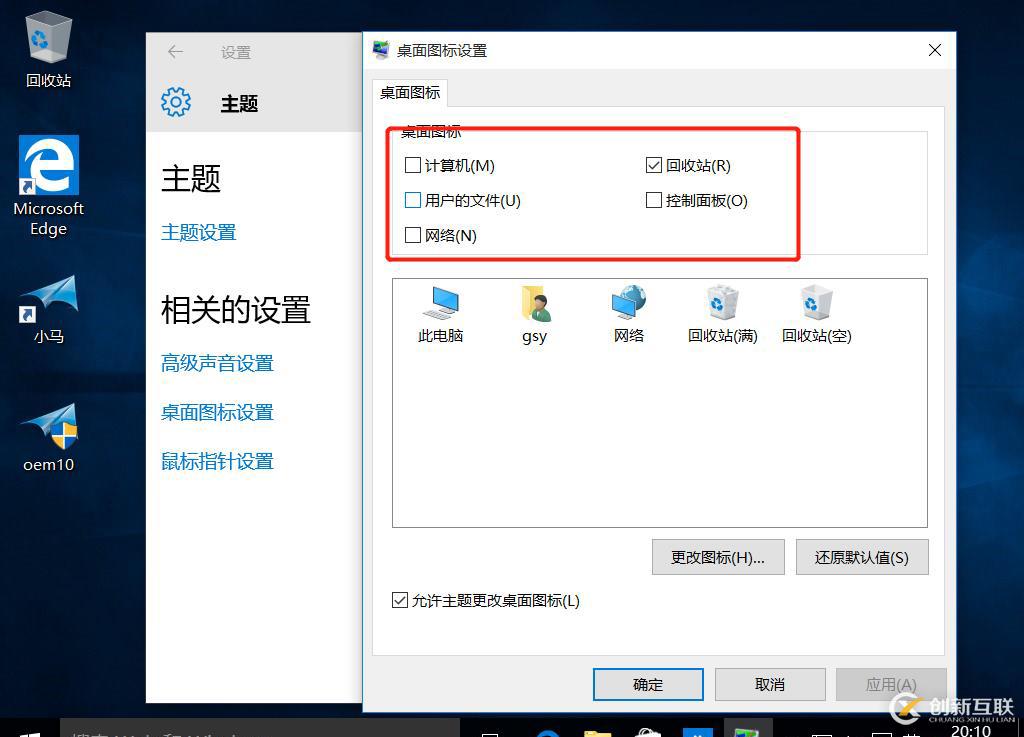Select the 网络 network icon in list
This screenshot has height=737, width=1024.
[x=629, y=315]
